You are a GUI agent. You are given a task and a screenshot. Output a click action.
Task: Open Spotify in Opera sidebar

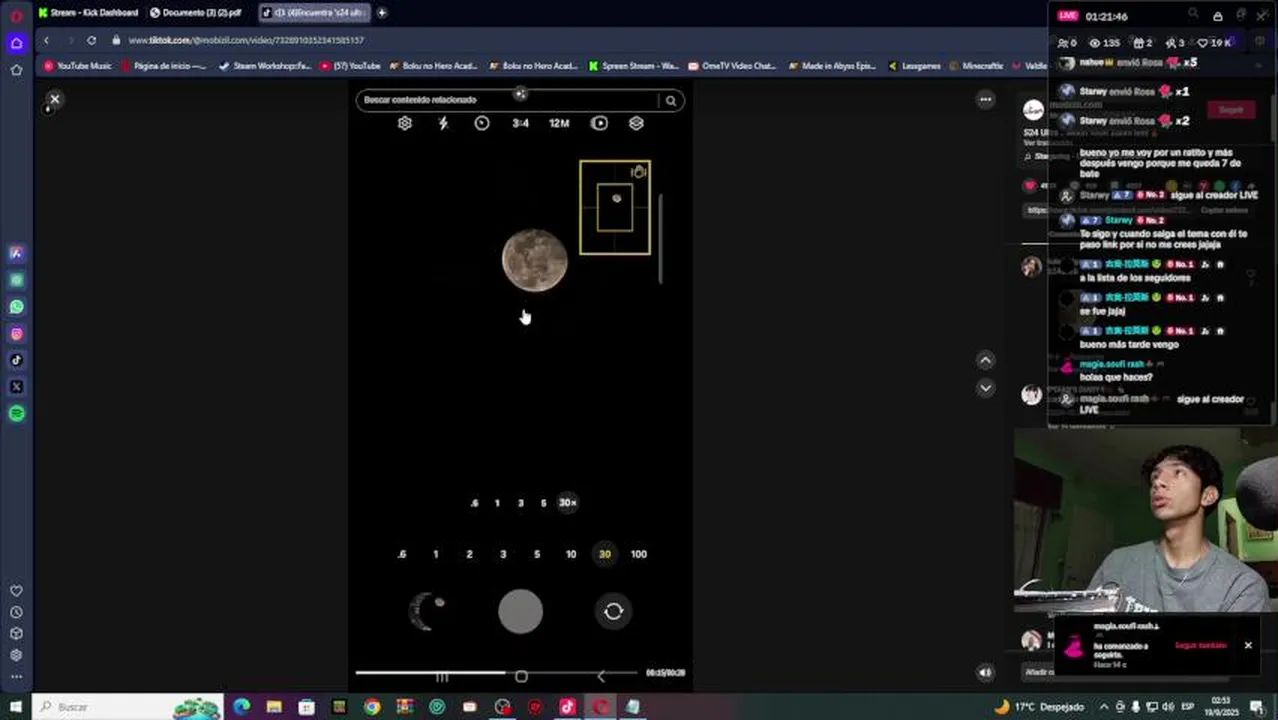(16, 413)
